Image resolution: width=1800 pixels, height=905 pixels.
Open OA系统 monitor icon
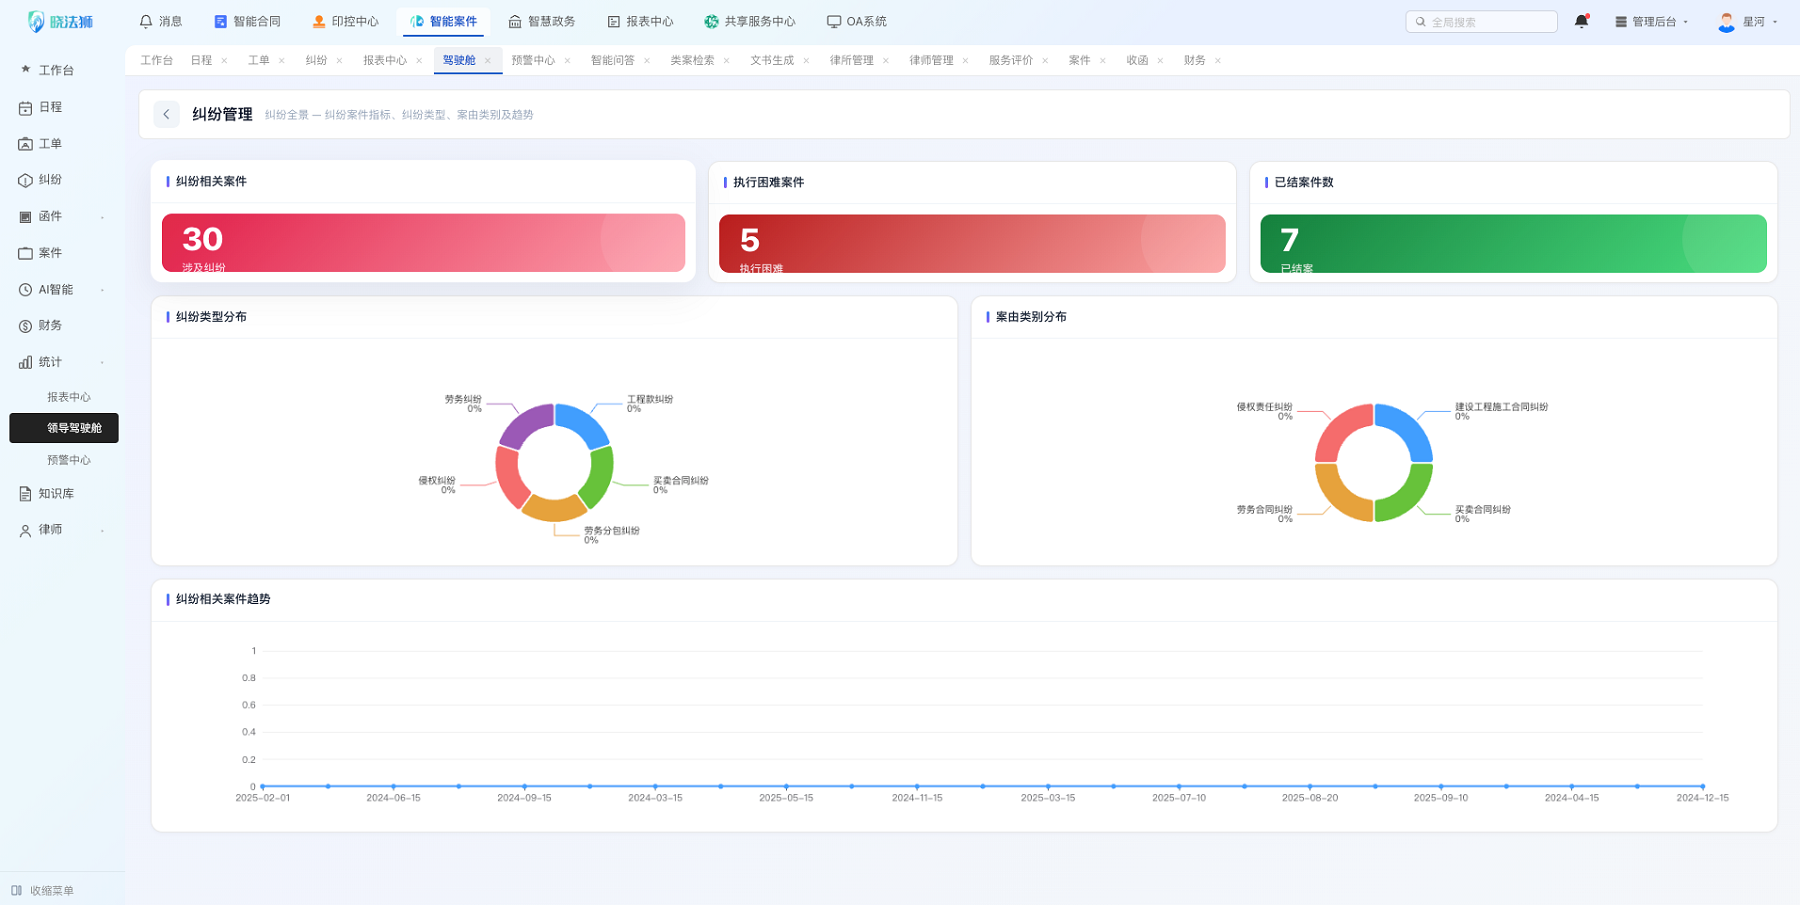(833, 21)
